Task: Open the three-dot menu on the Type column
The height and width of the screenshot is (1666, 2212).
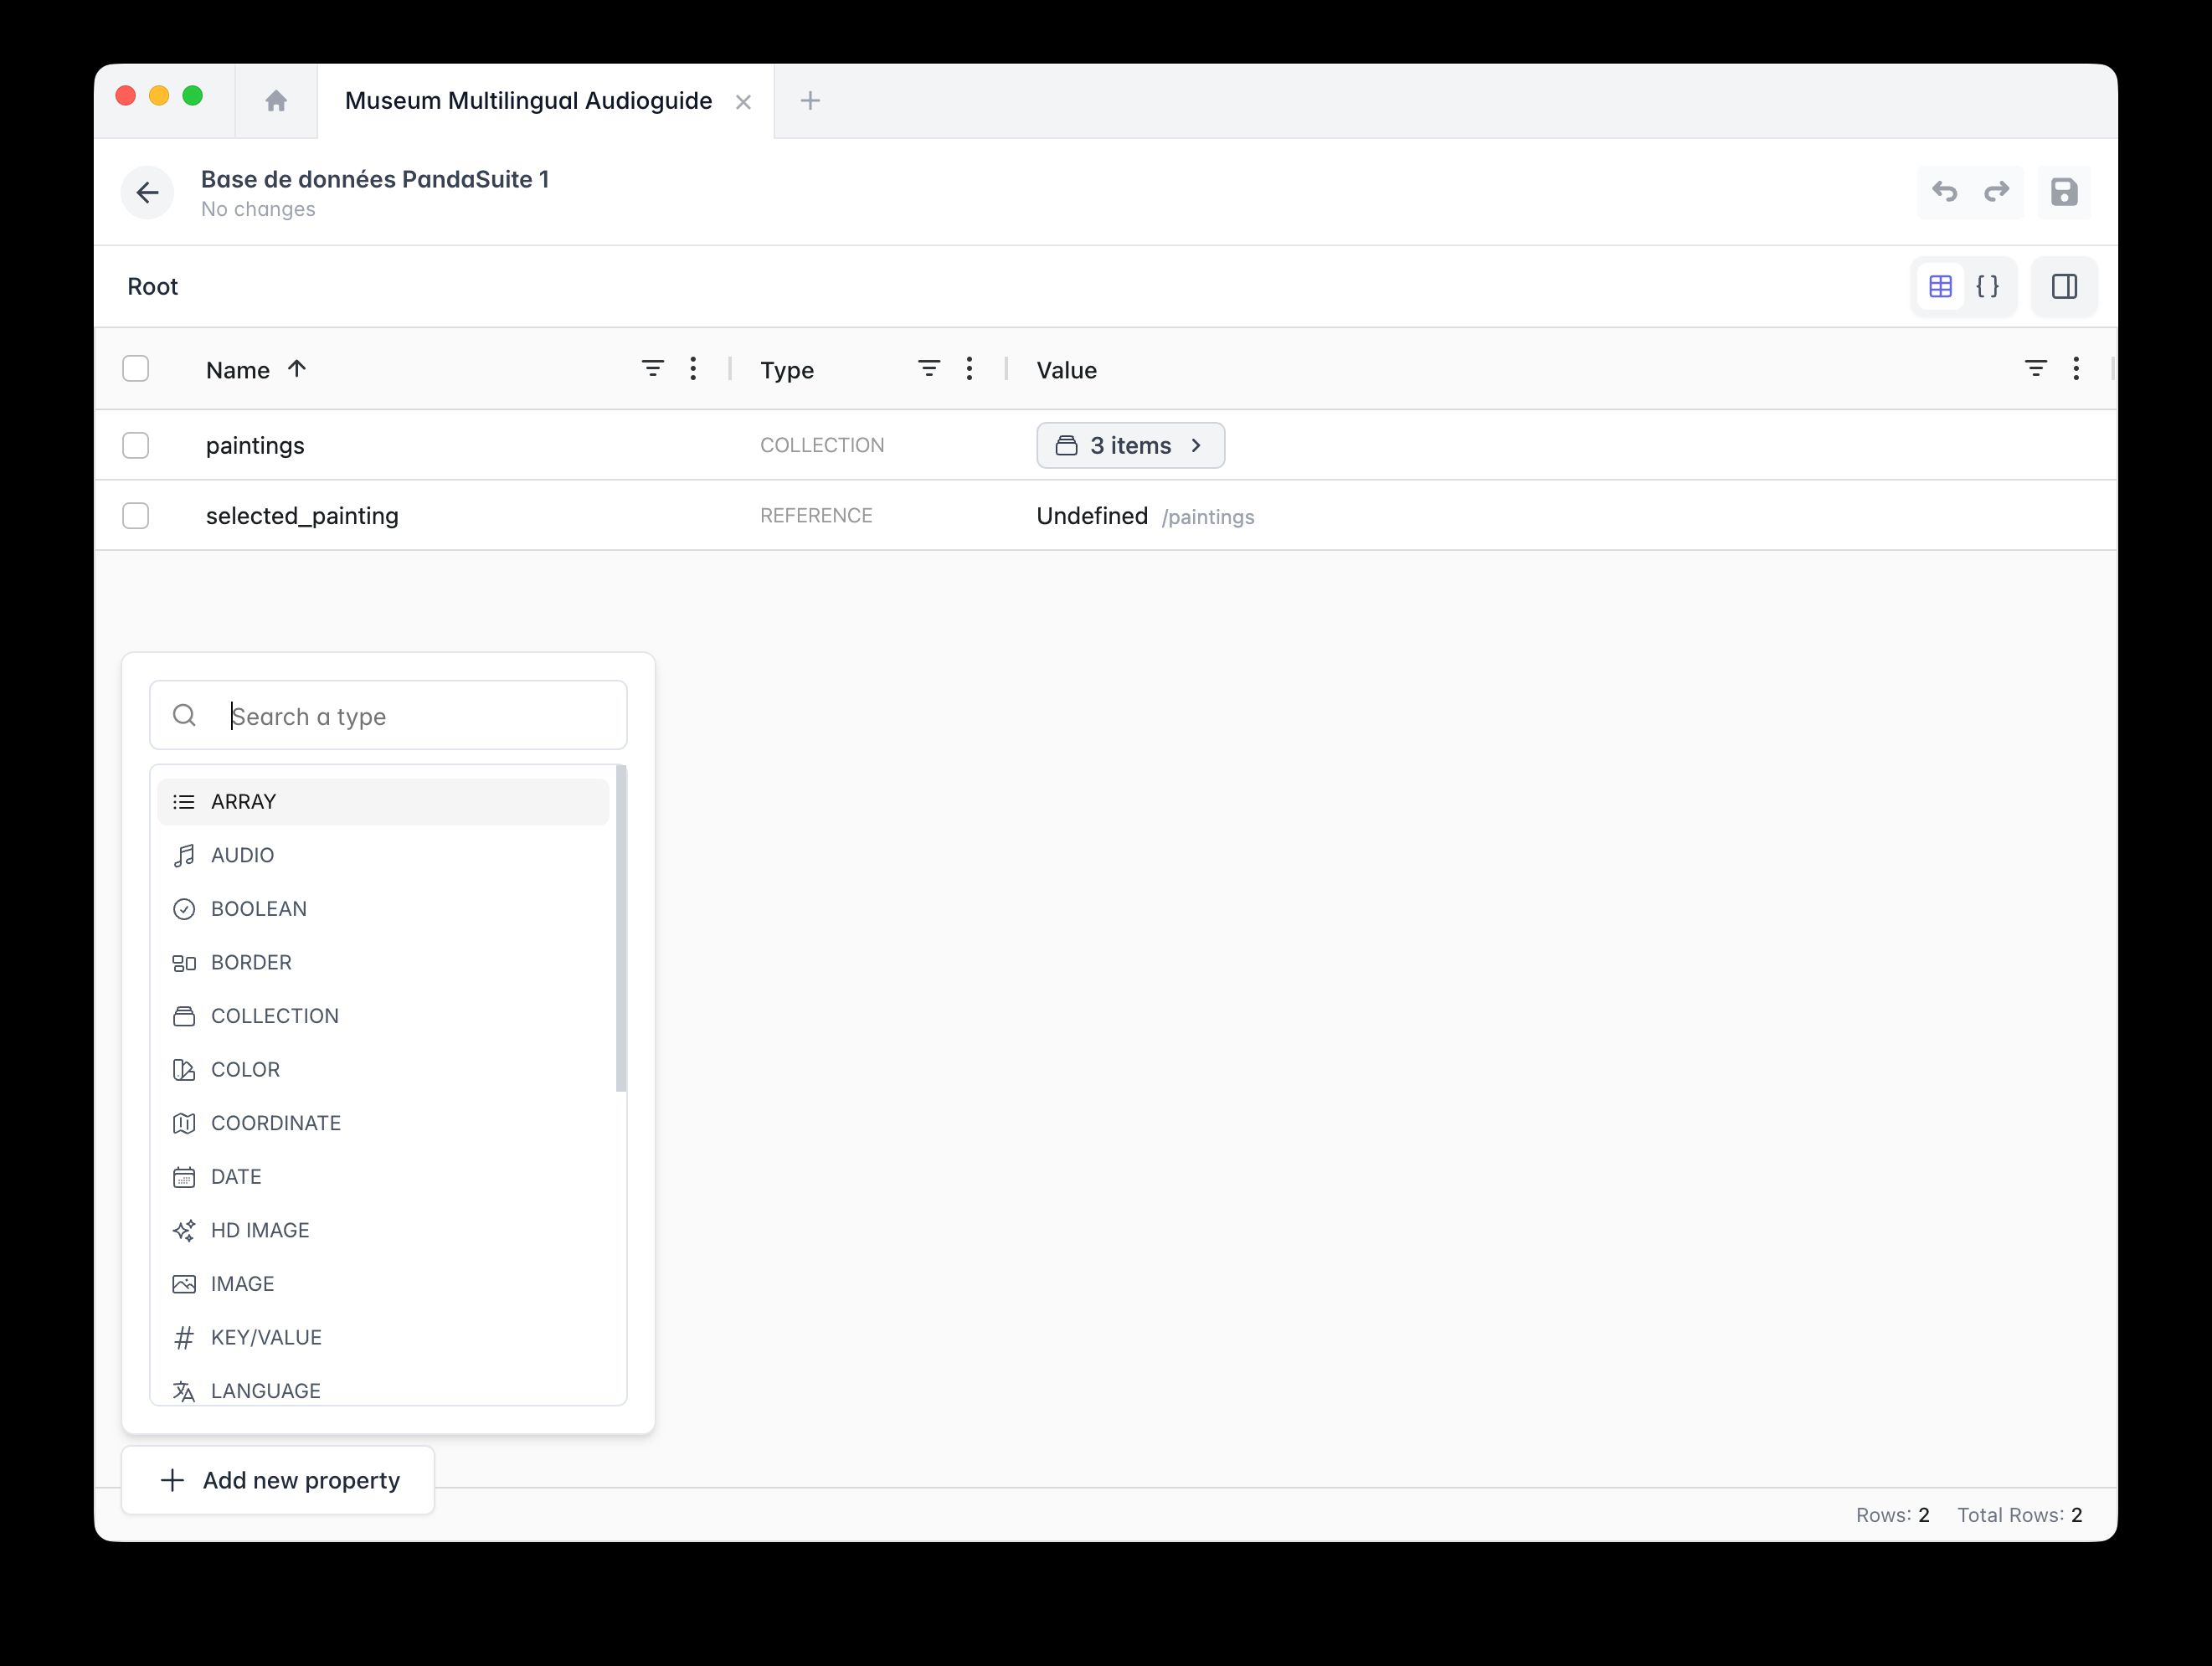Action: (x=968, y=368)
